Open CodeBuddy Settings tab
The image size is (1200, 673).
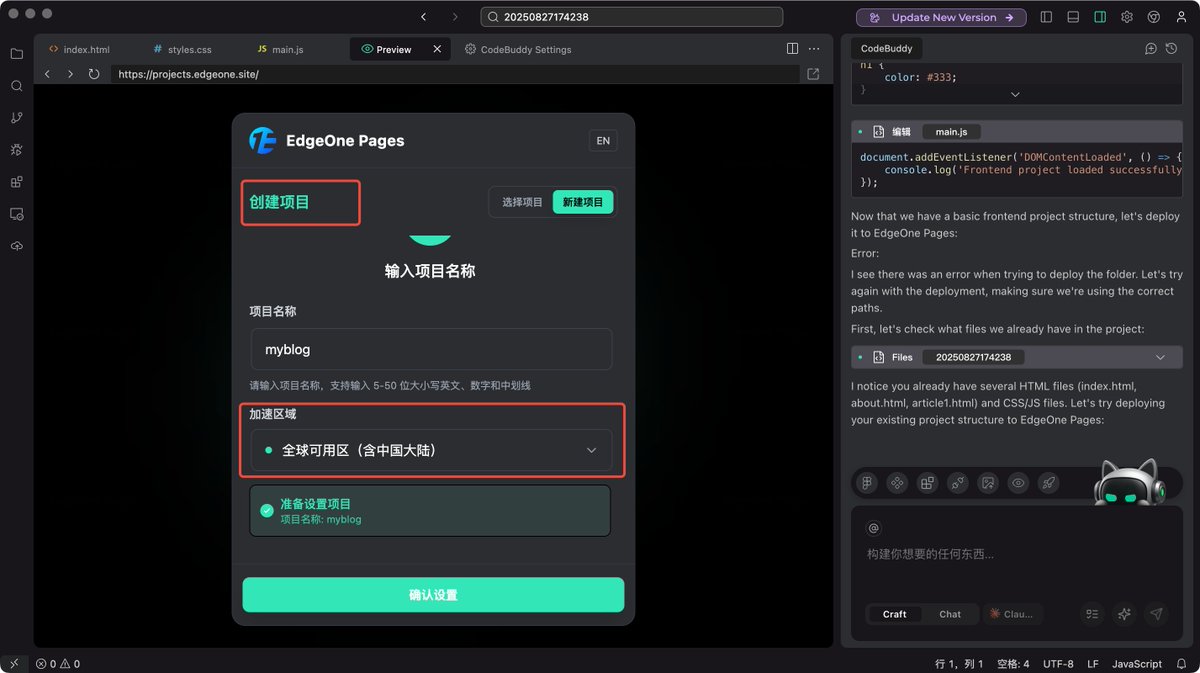coord(518,49)
